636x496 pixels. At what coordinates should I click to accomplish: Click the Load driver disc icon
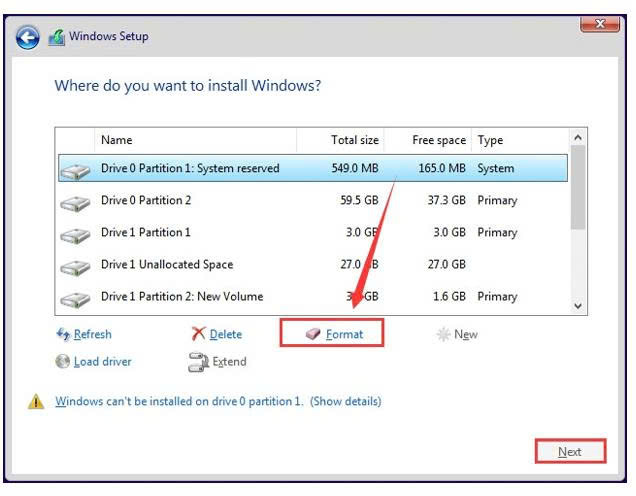(62, 361)
